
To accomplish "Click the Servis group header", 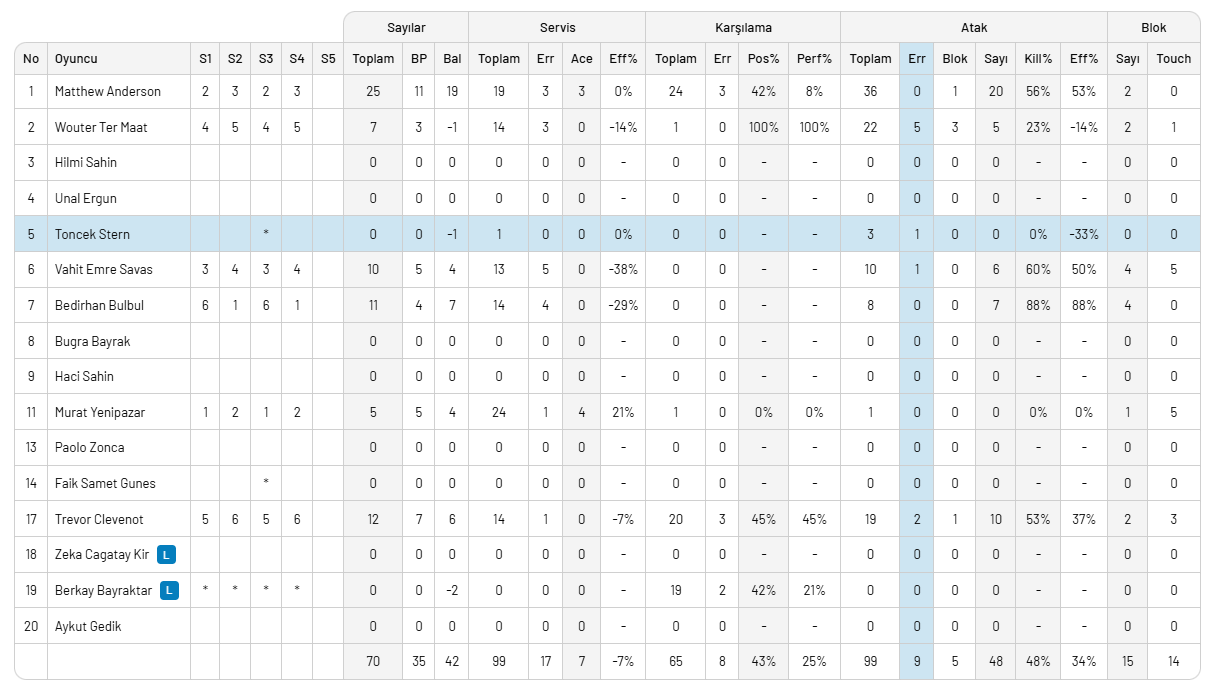I will tap(556, 28).
